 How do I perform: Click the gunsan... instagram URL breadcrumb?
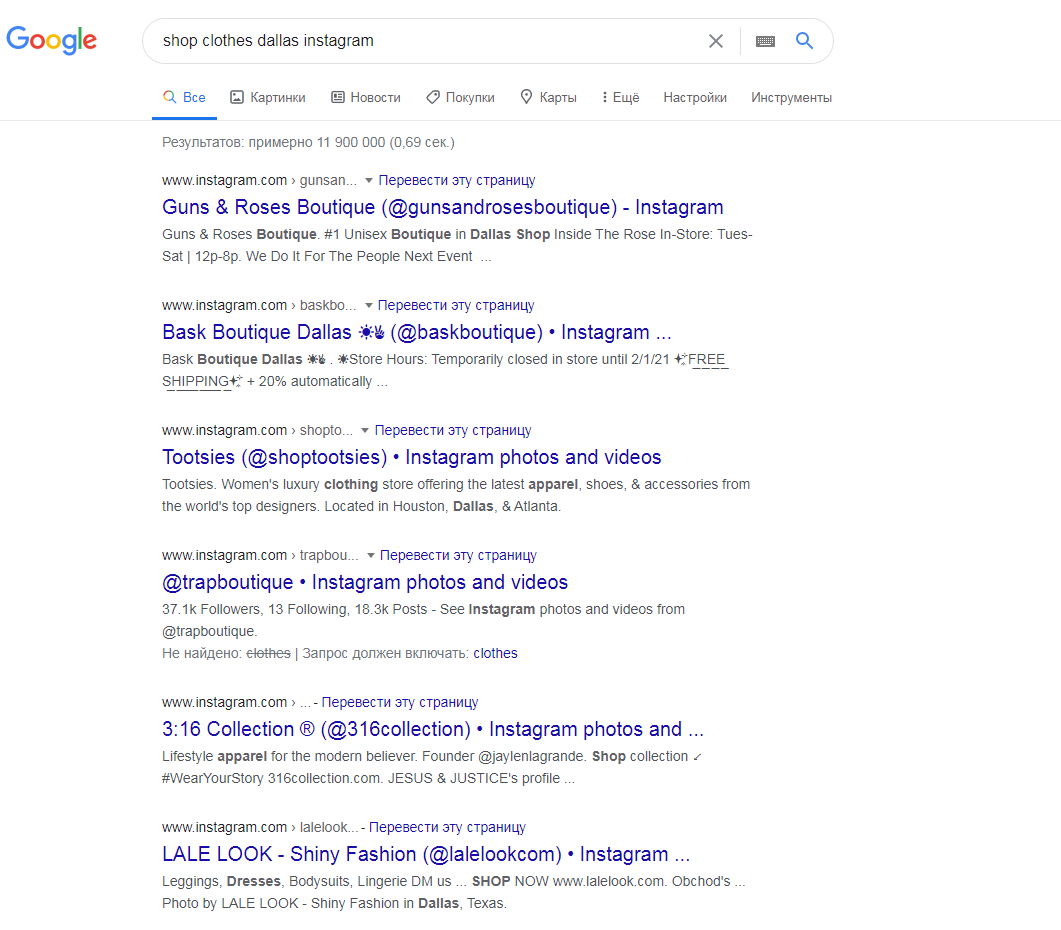(x=259, y=180)
